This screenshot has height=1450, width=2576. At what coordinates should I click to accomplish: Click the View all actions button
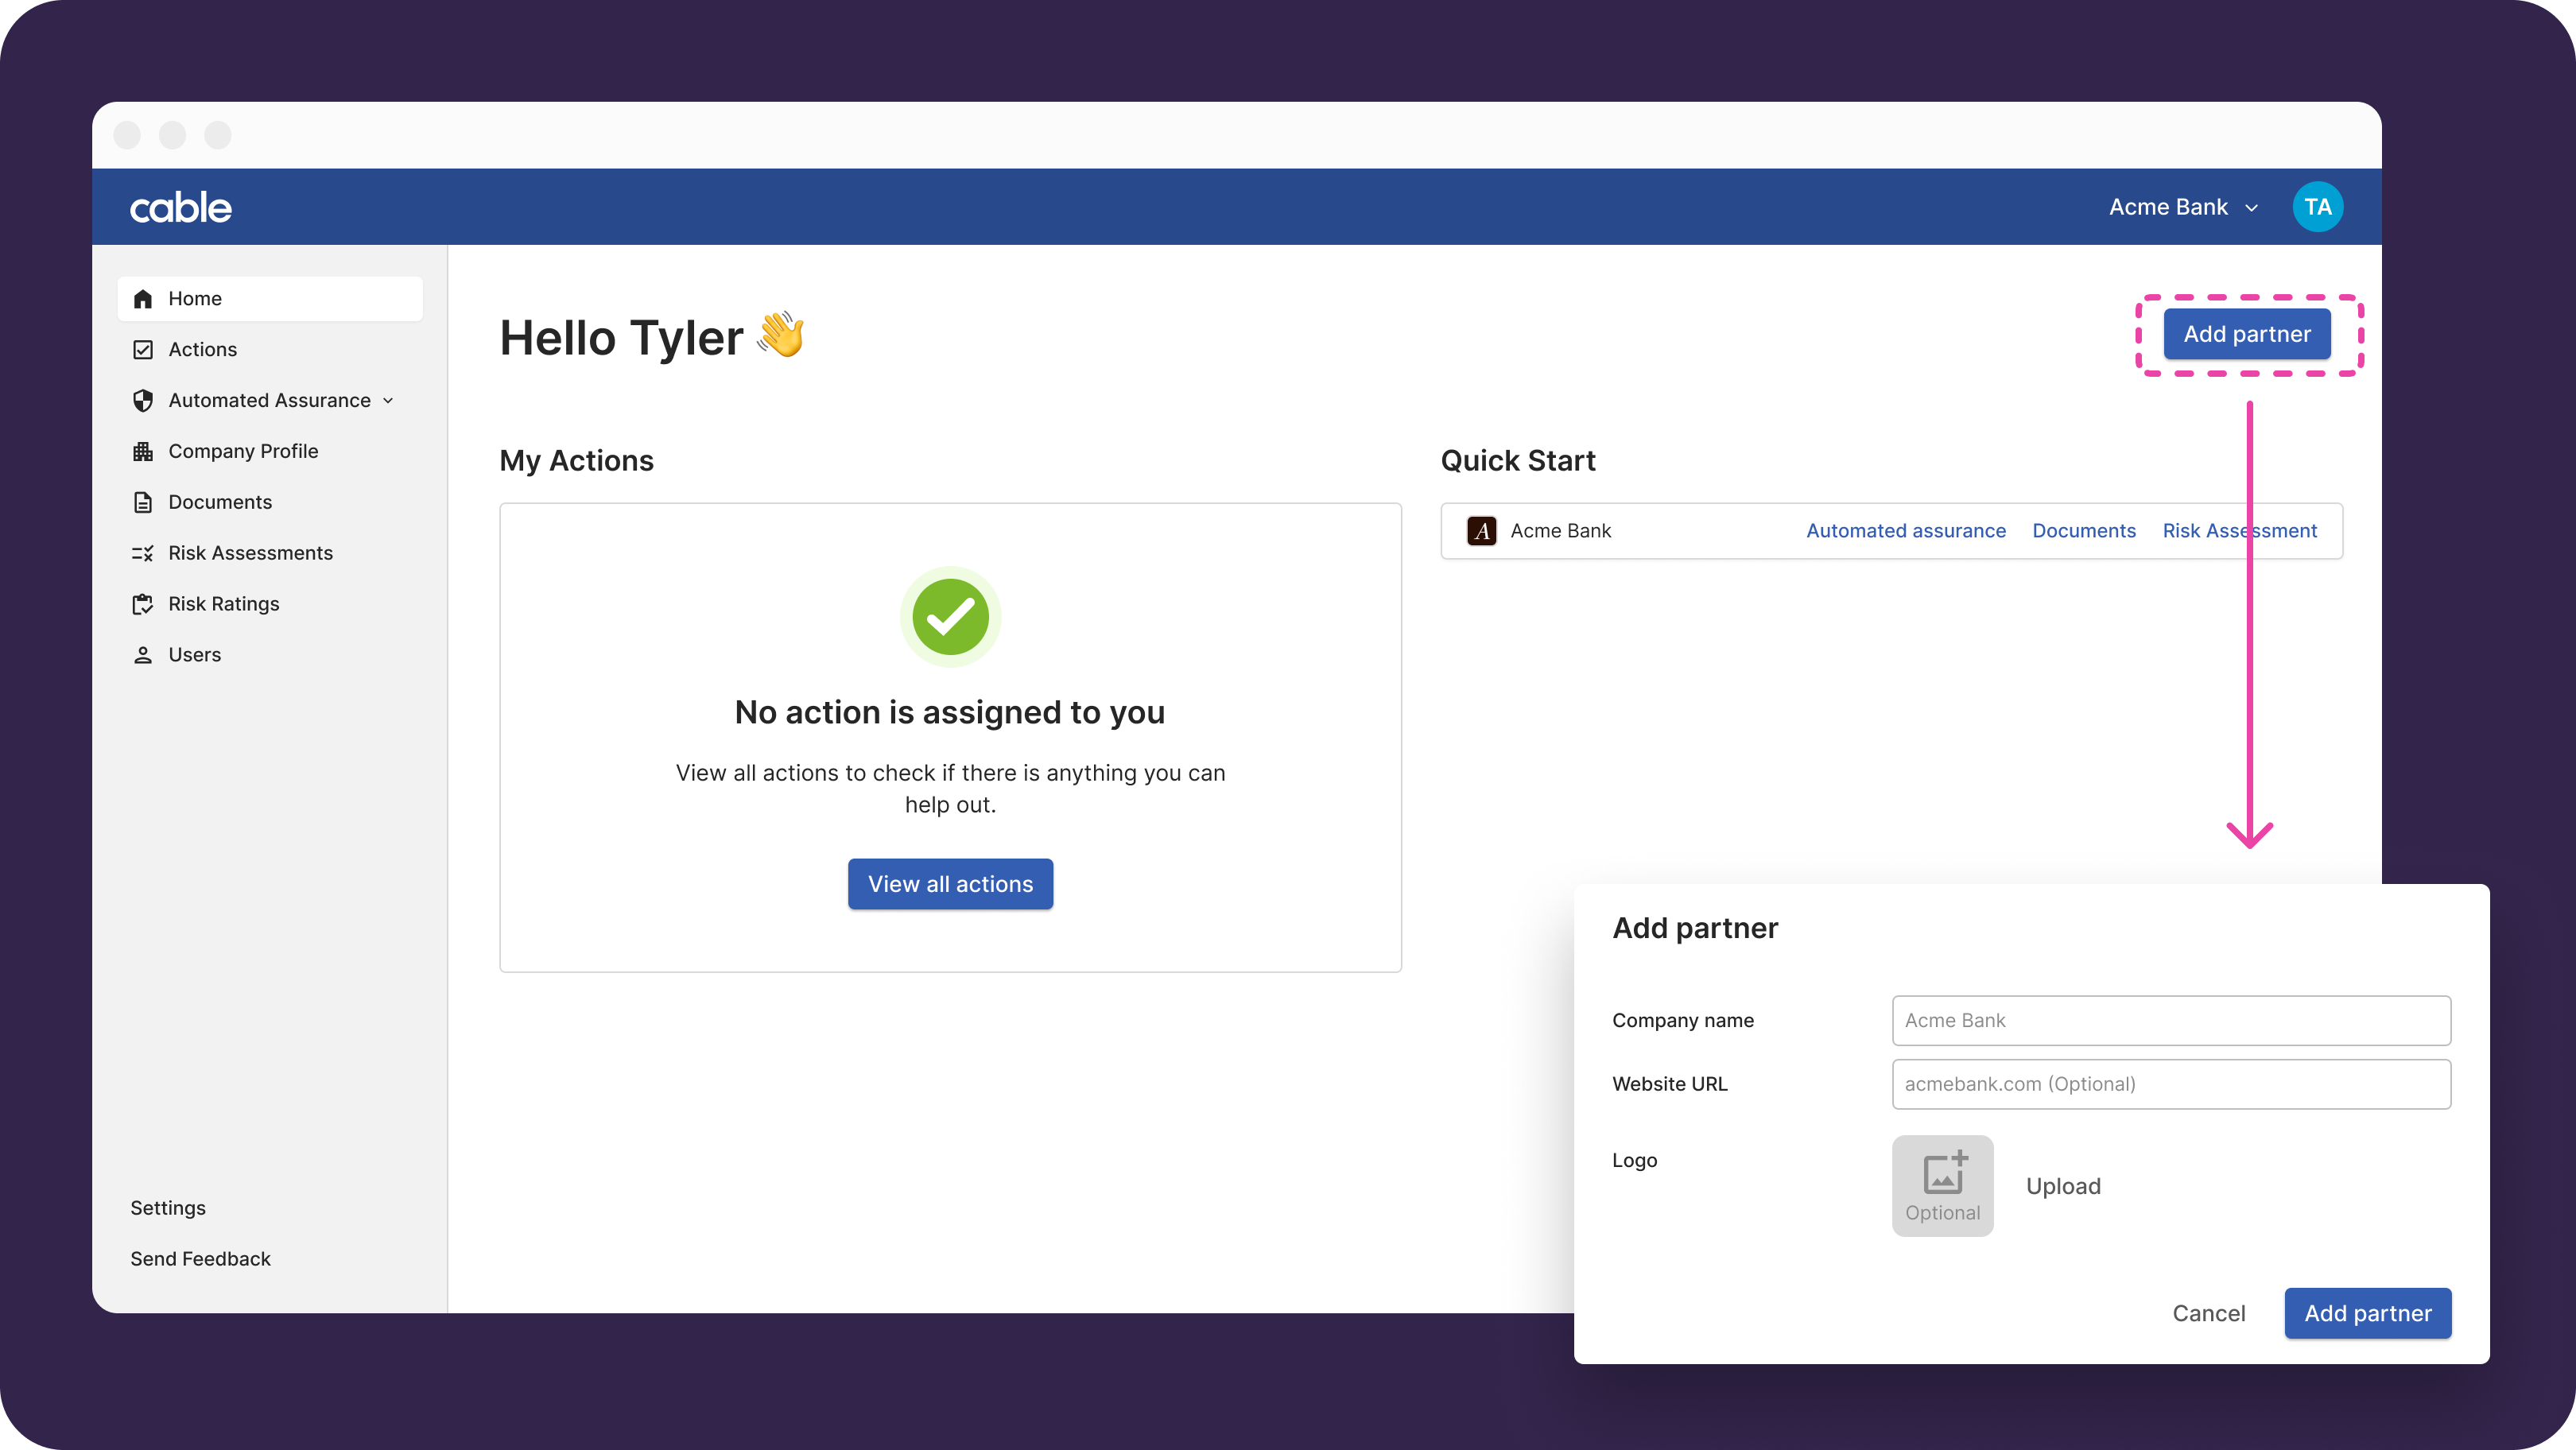click(x=950, y=884)
